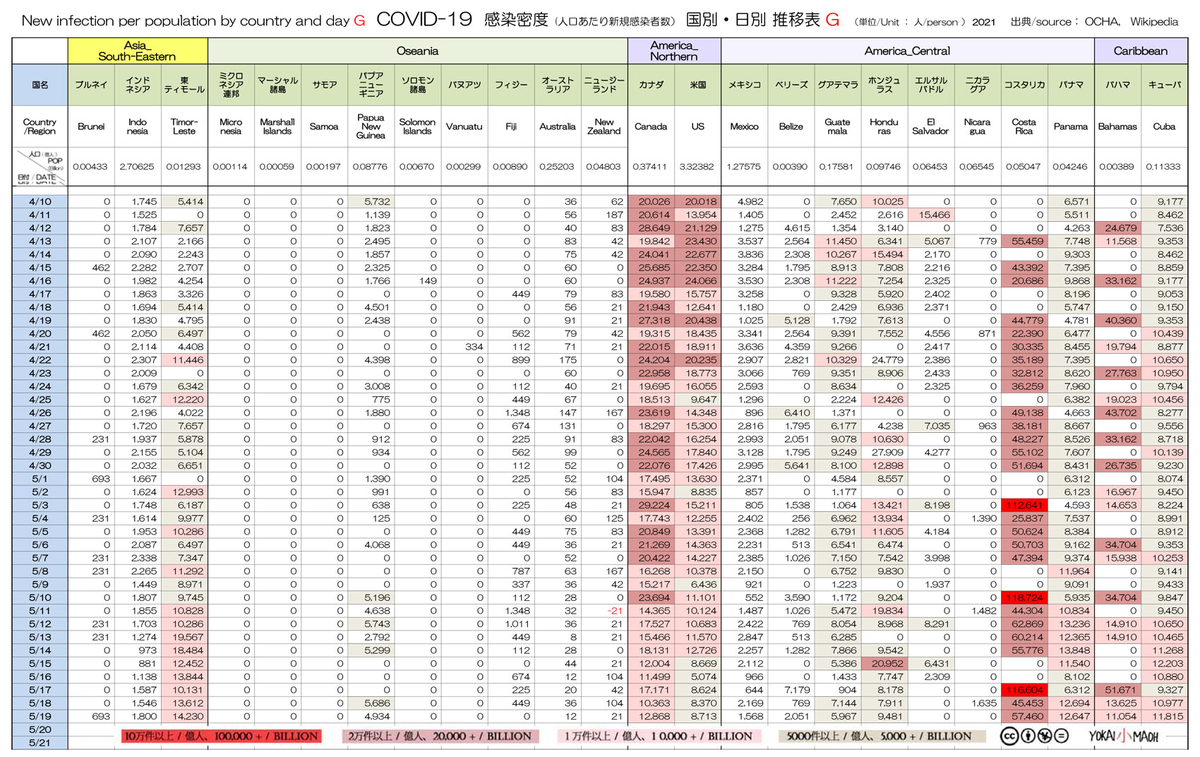Select the America_Northern region header

pos(674,50)
